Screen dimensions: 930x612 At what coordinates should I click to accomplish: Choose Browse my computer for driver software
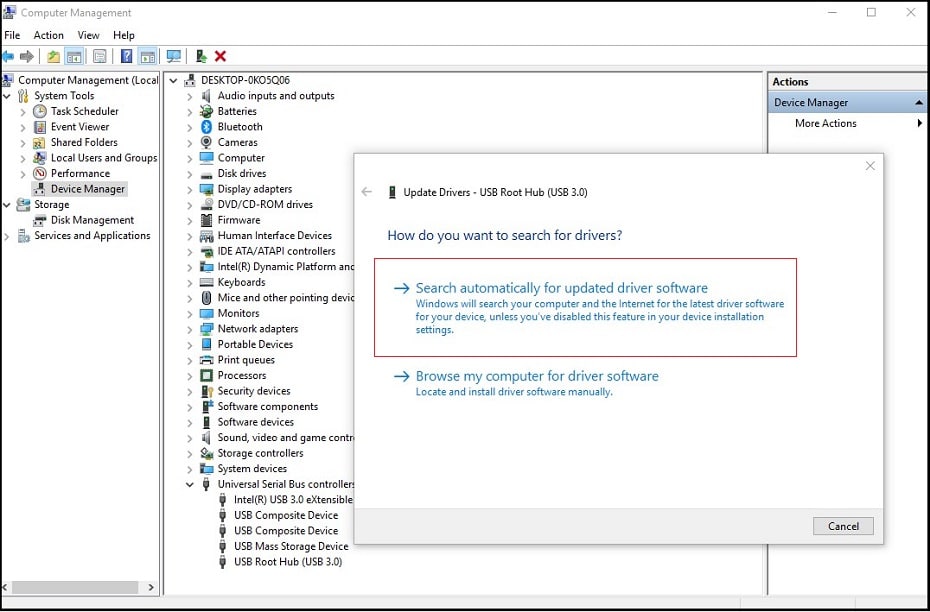point(537,376)
